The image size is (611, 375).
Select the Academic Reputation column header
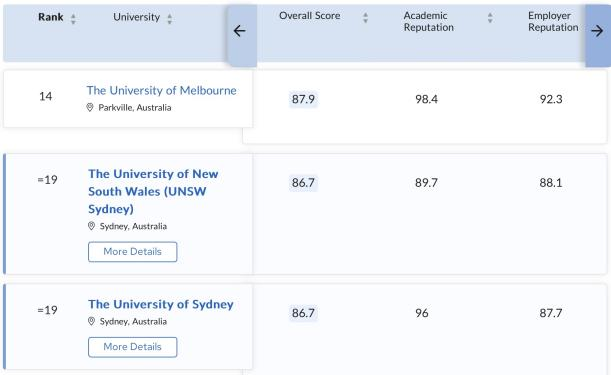click(x=429, y=21)
